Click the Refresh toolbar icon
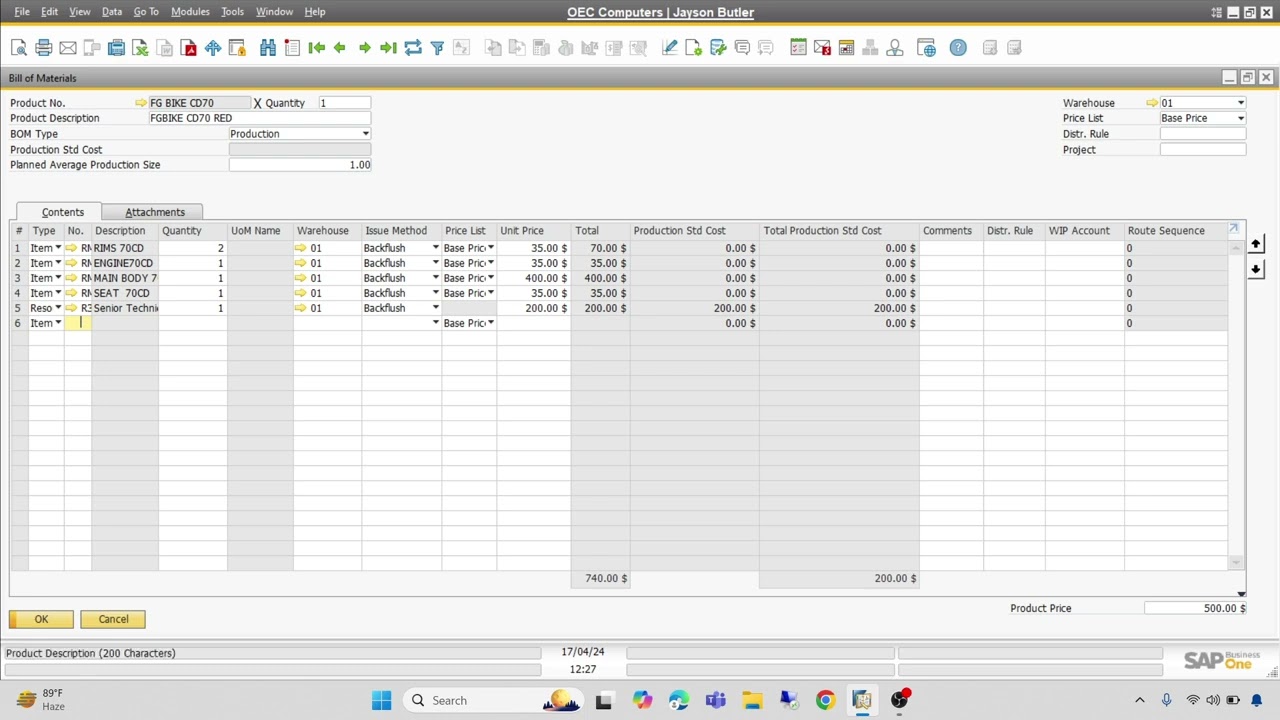Viewport: 1280px width, 720px height. point(413,48)
